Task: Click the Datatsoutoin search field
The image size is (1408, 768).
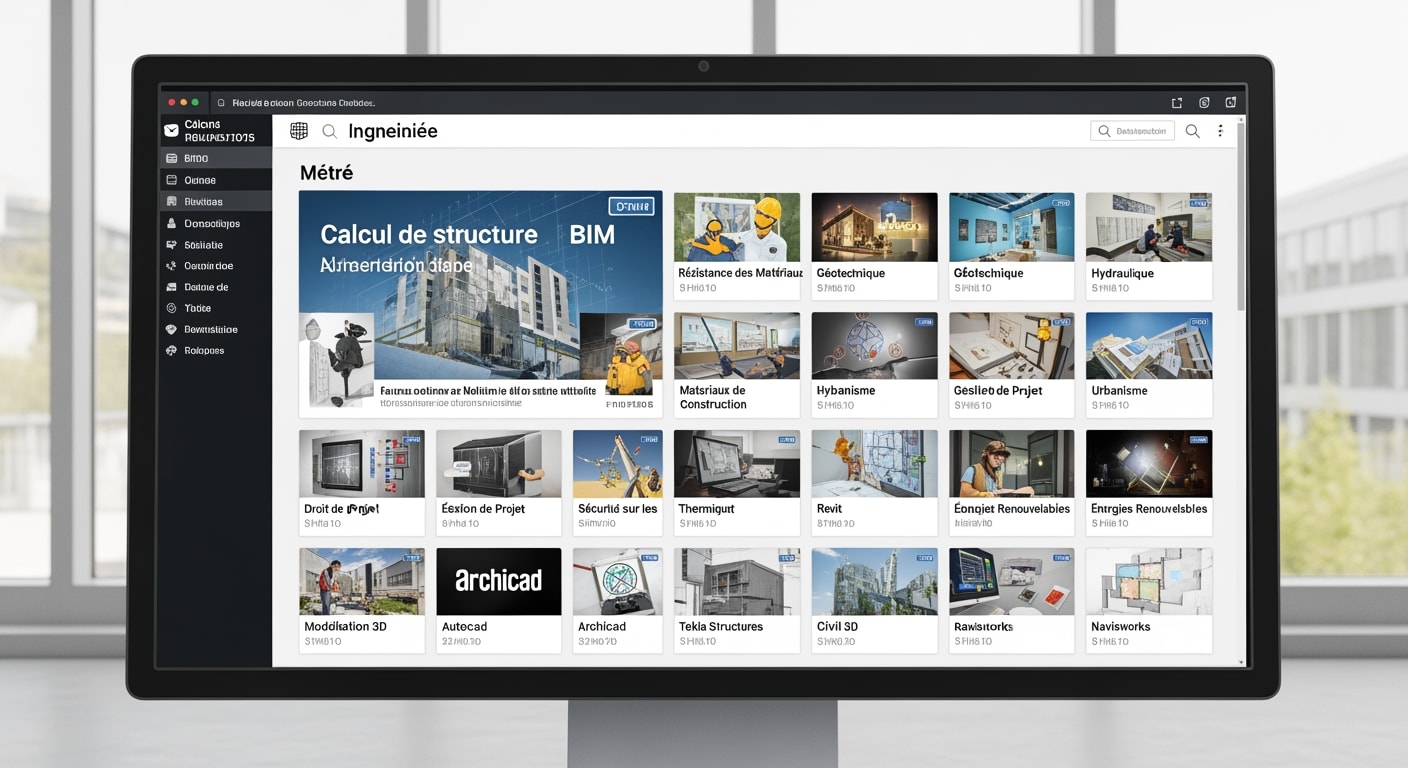Action: point(1132,131)
